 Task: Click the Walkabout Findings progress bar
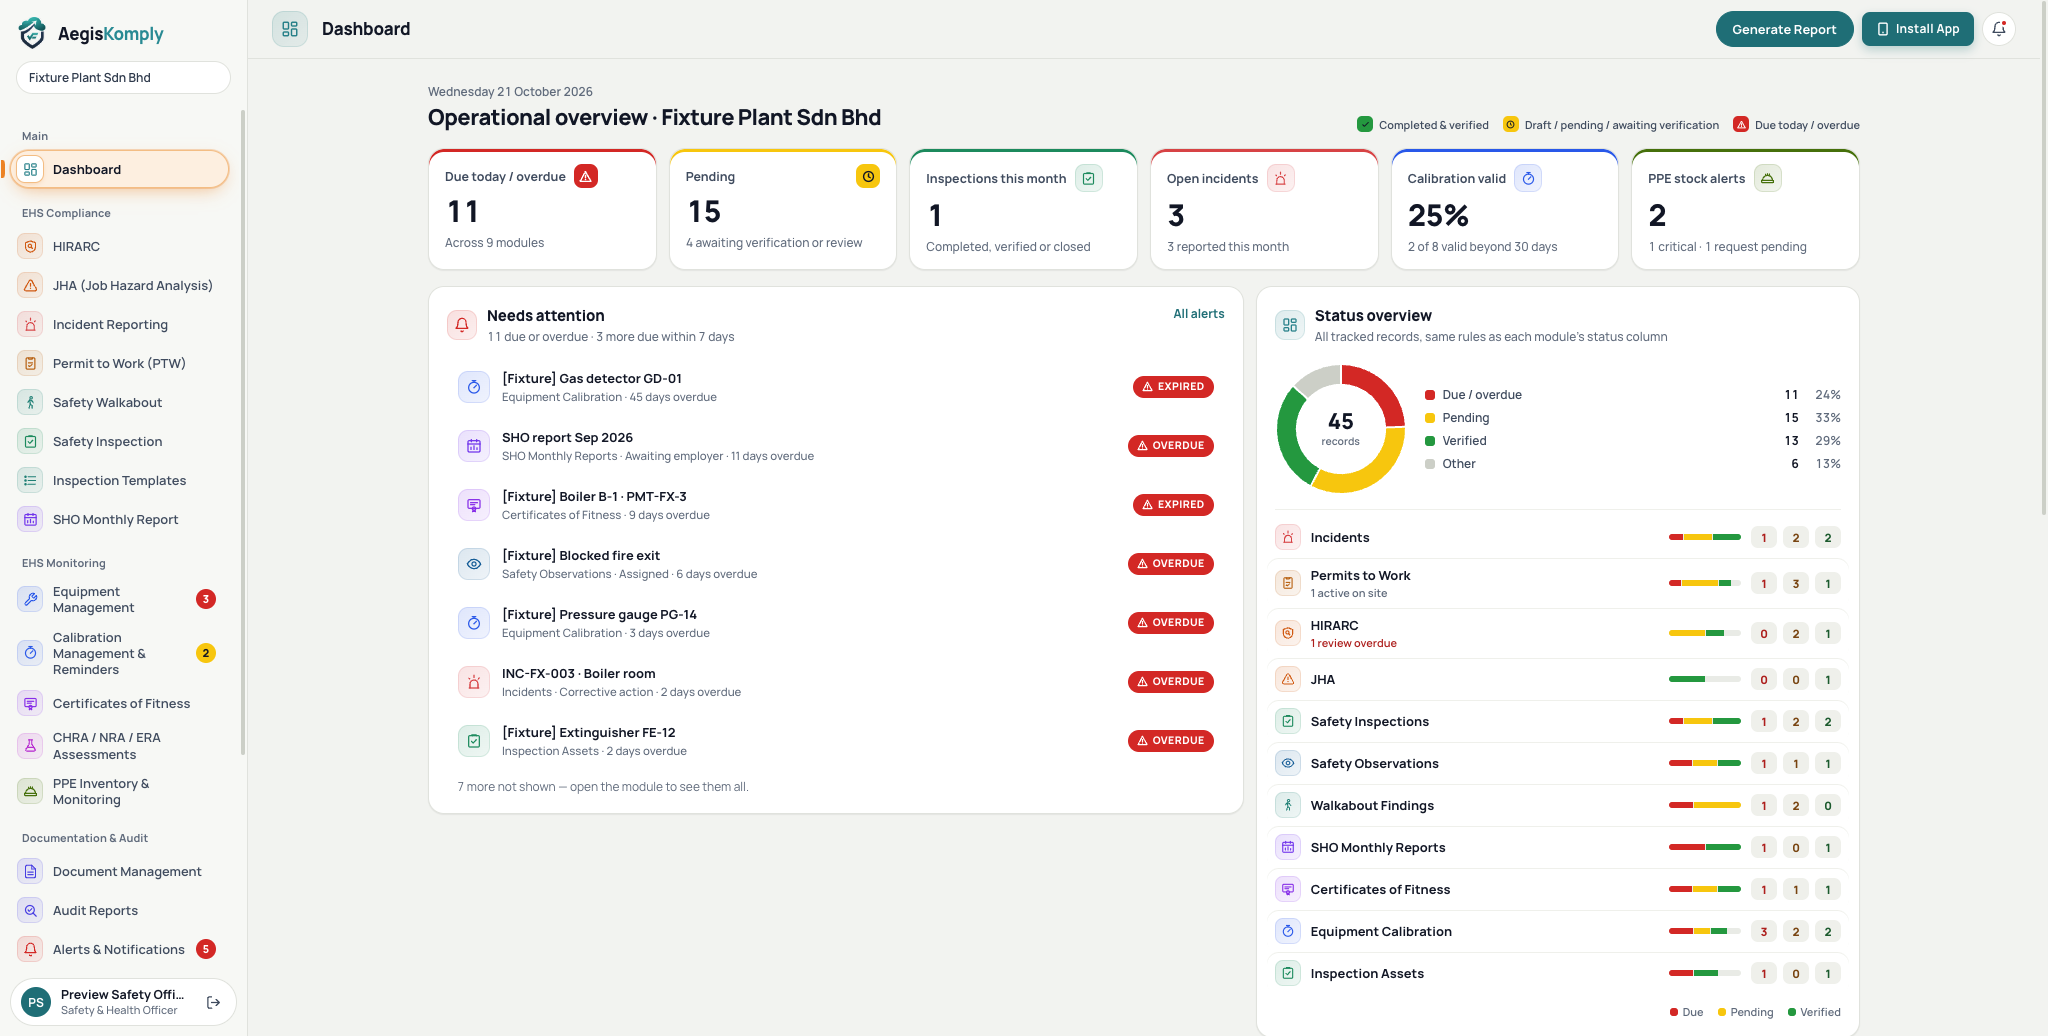pos(1704,805)
